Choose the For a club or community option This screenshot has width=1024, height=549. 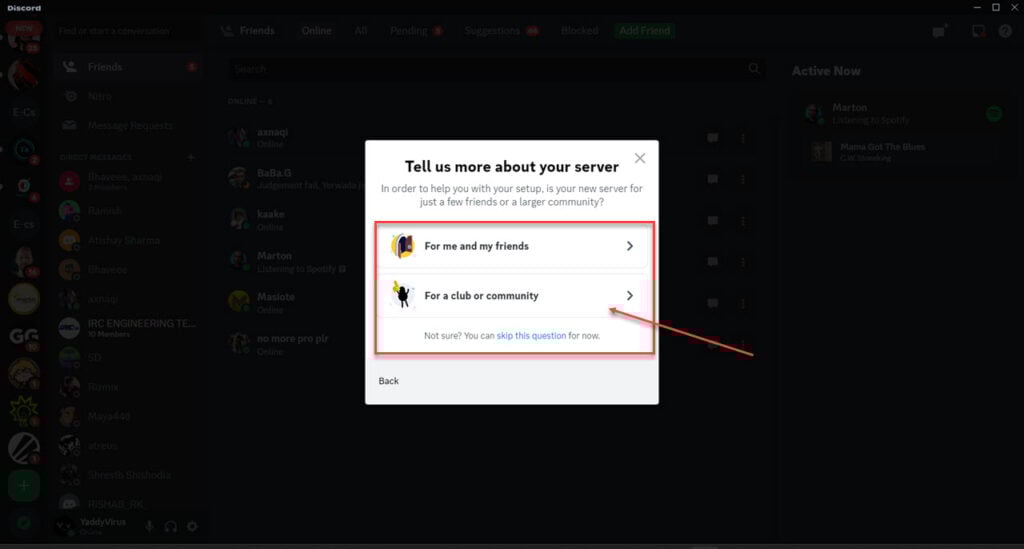[x=512, y=296]
